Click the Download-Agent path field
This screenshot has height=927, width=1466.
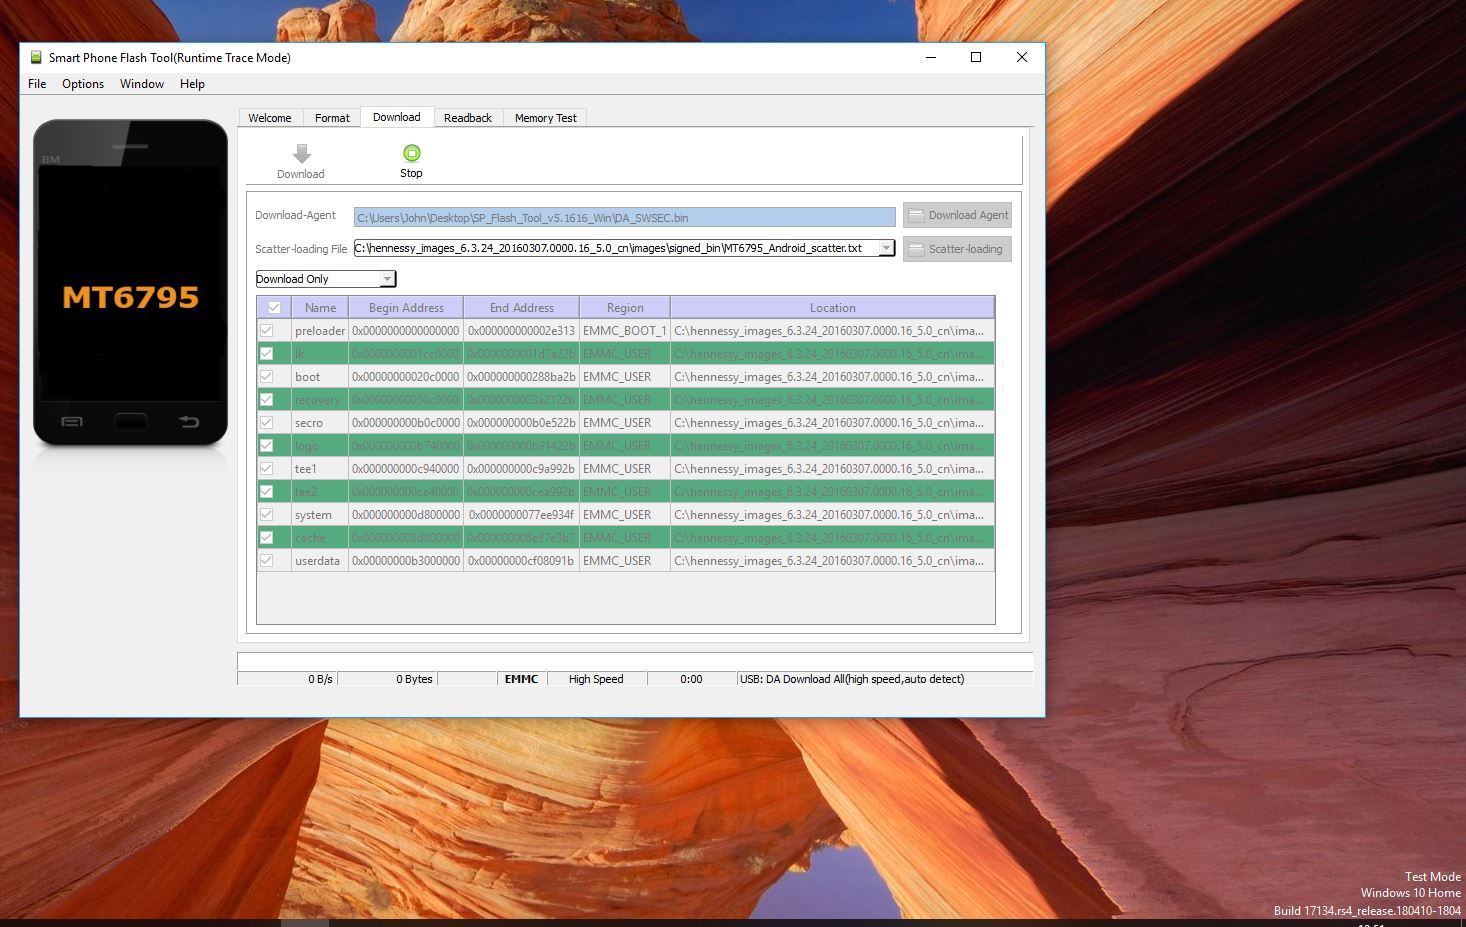(624, 217)
